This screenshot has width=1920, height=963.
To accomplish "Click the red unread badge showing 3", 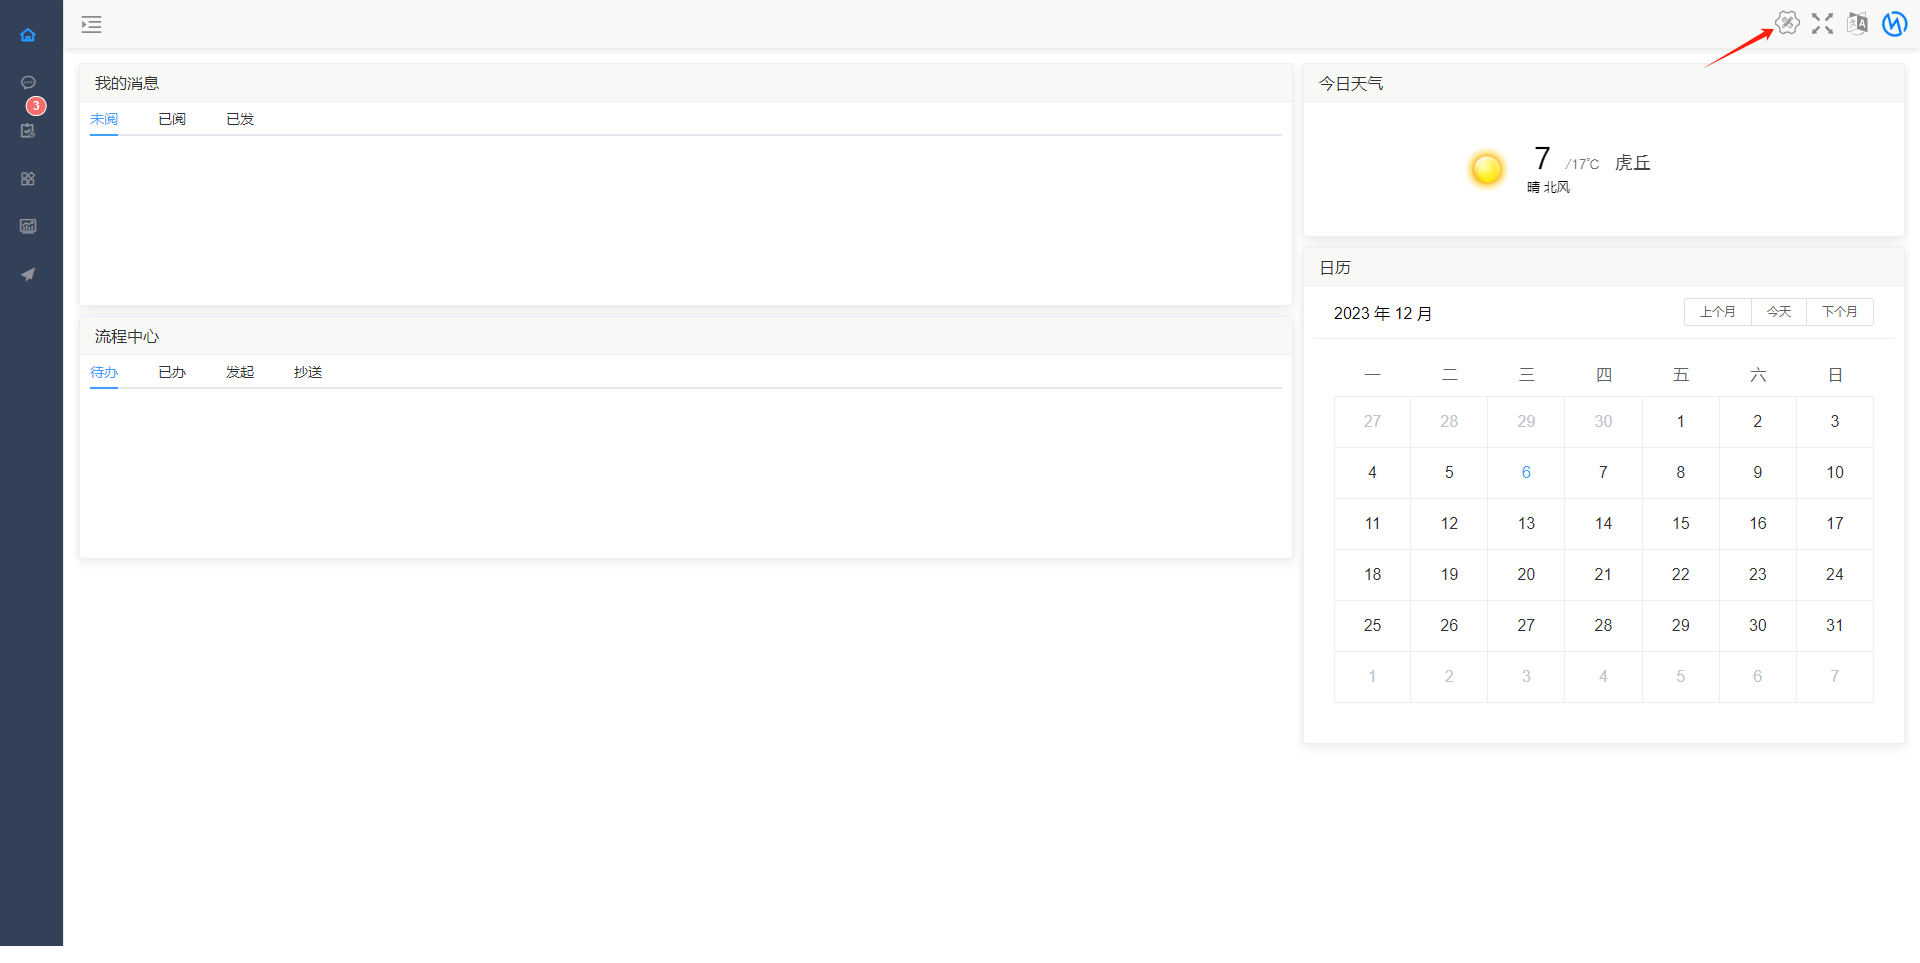I will 36,105.
